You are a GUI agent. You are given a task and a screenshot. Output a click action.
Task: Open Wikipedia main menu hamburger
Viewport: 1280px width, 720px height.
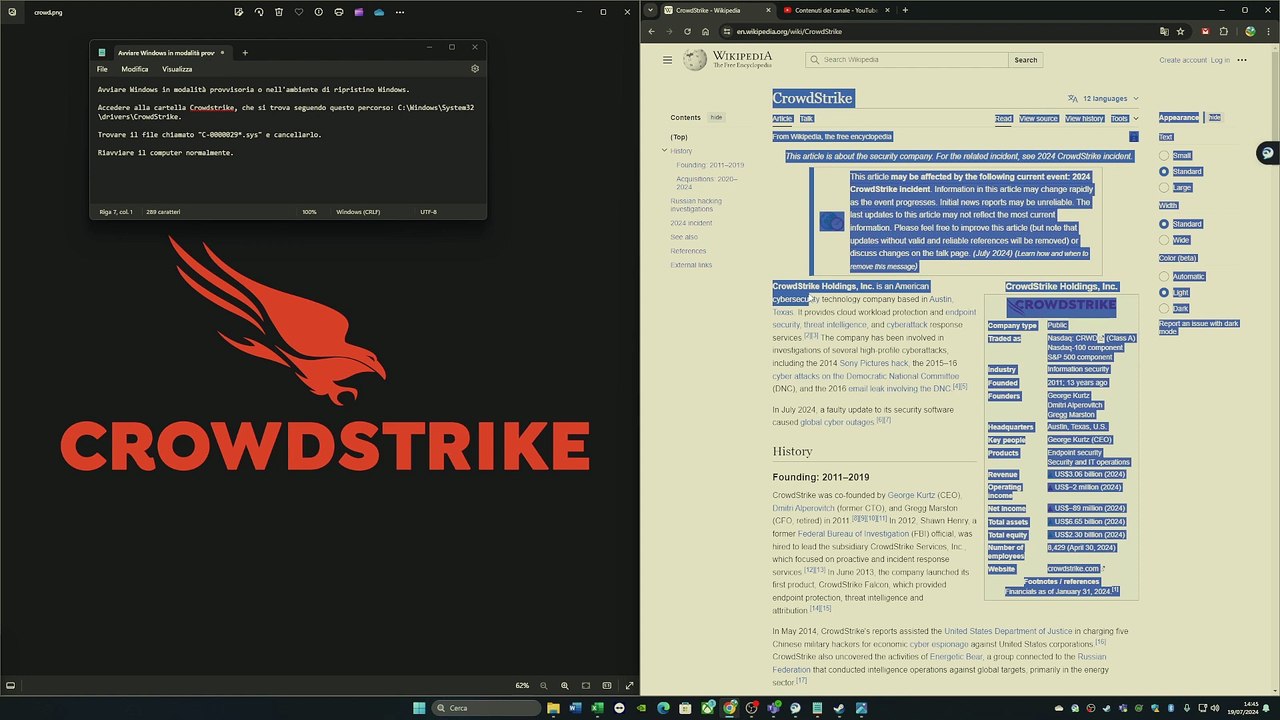coord(667,60)
